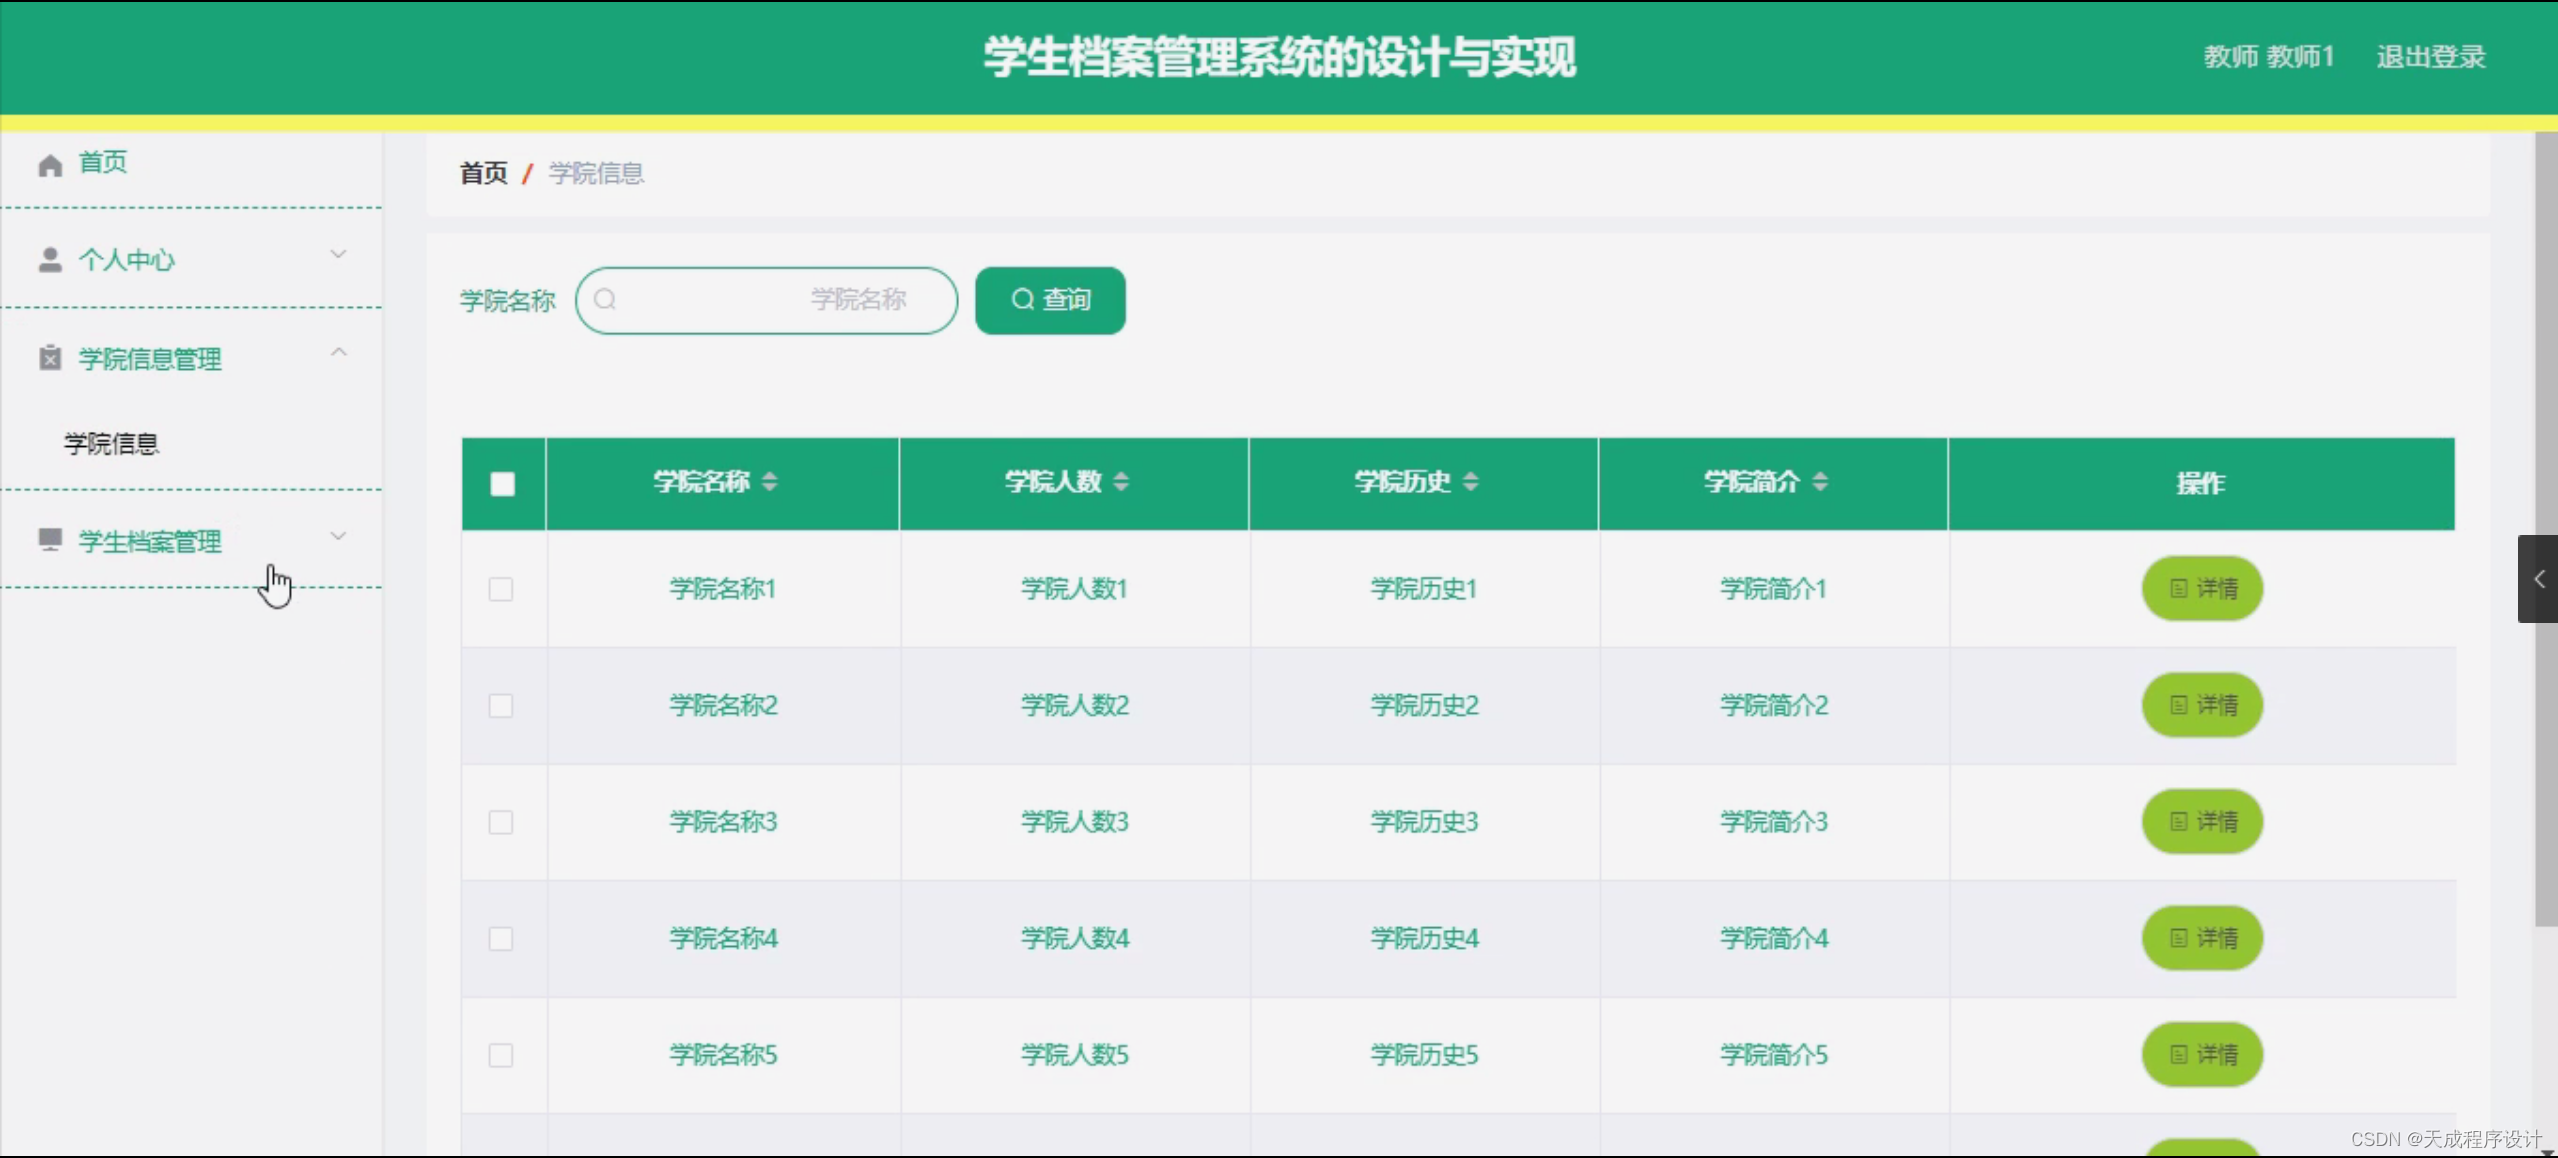
Task: Click sort arrows on 学院名称 column
Action: click(x=769, y=482)
